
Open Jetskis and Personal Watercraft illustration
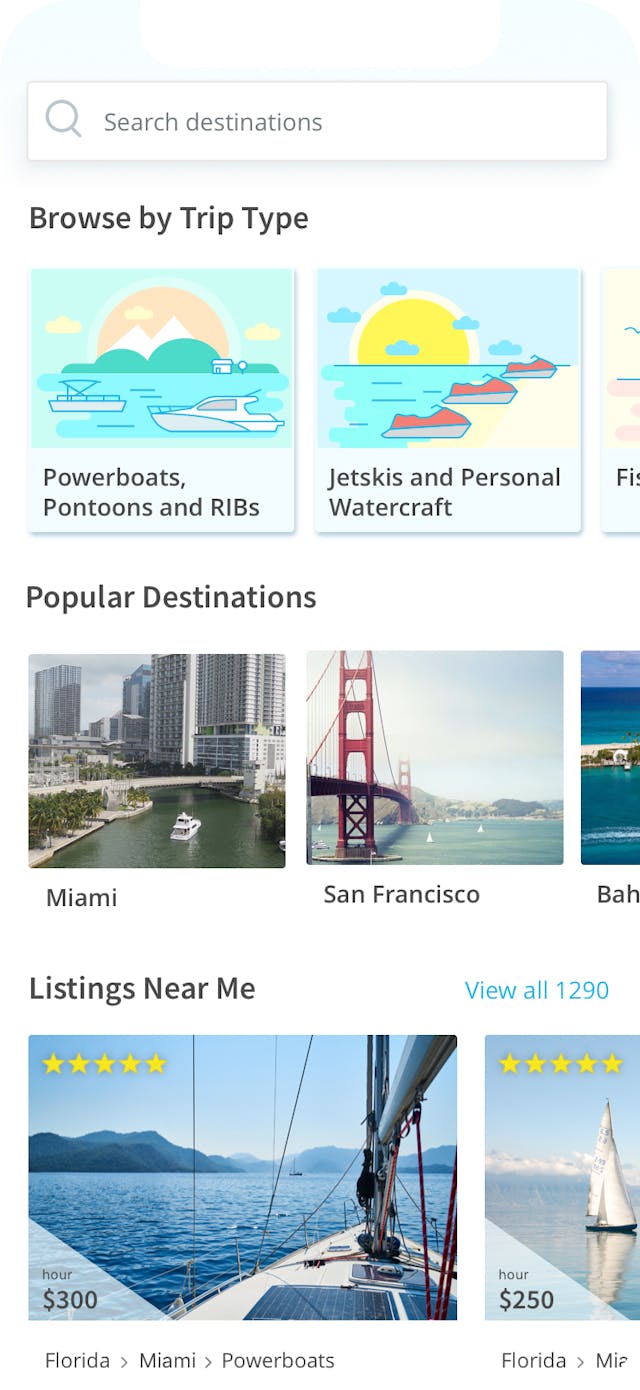pos(448,358)
